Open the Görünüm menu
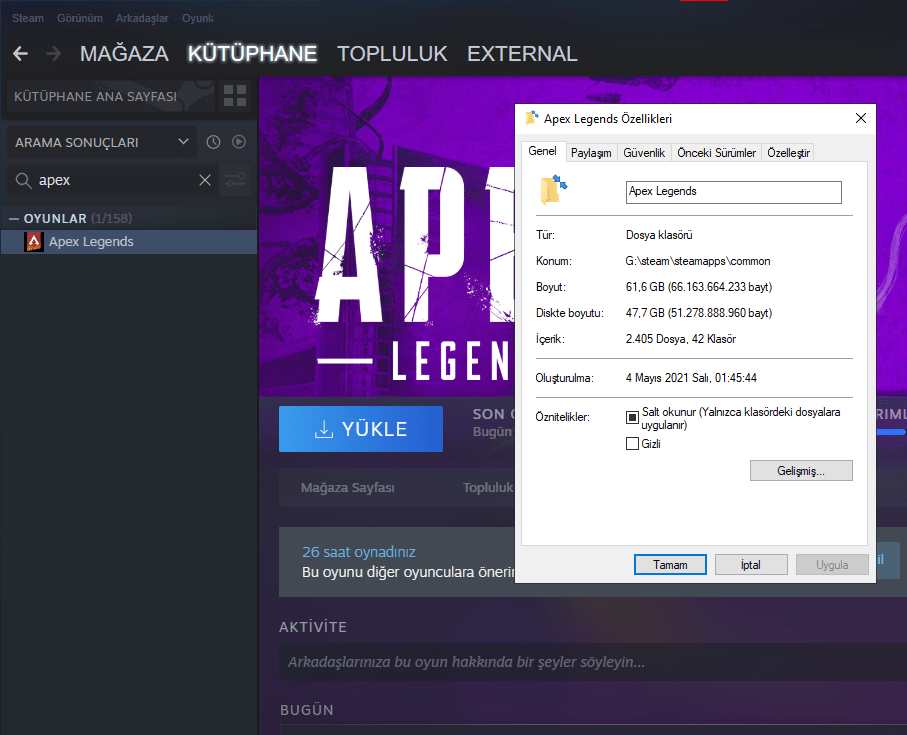Viewport: 907px width, 735px height. [80, 18]
